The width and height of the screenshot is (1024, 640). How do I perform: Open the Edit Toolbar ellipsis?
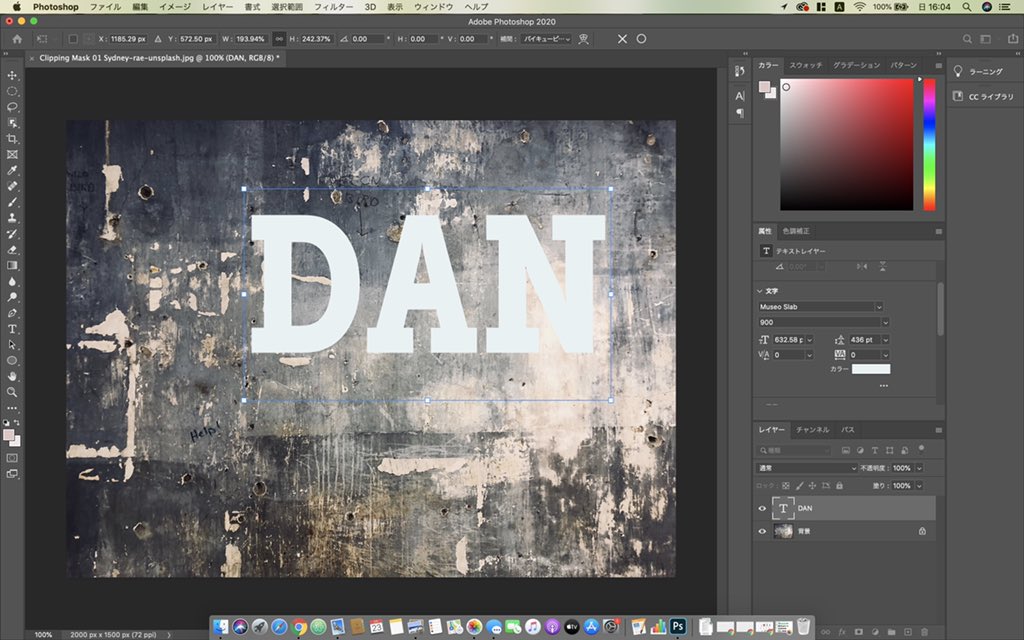12,408
